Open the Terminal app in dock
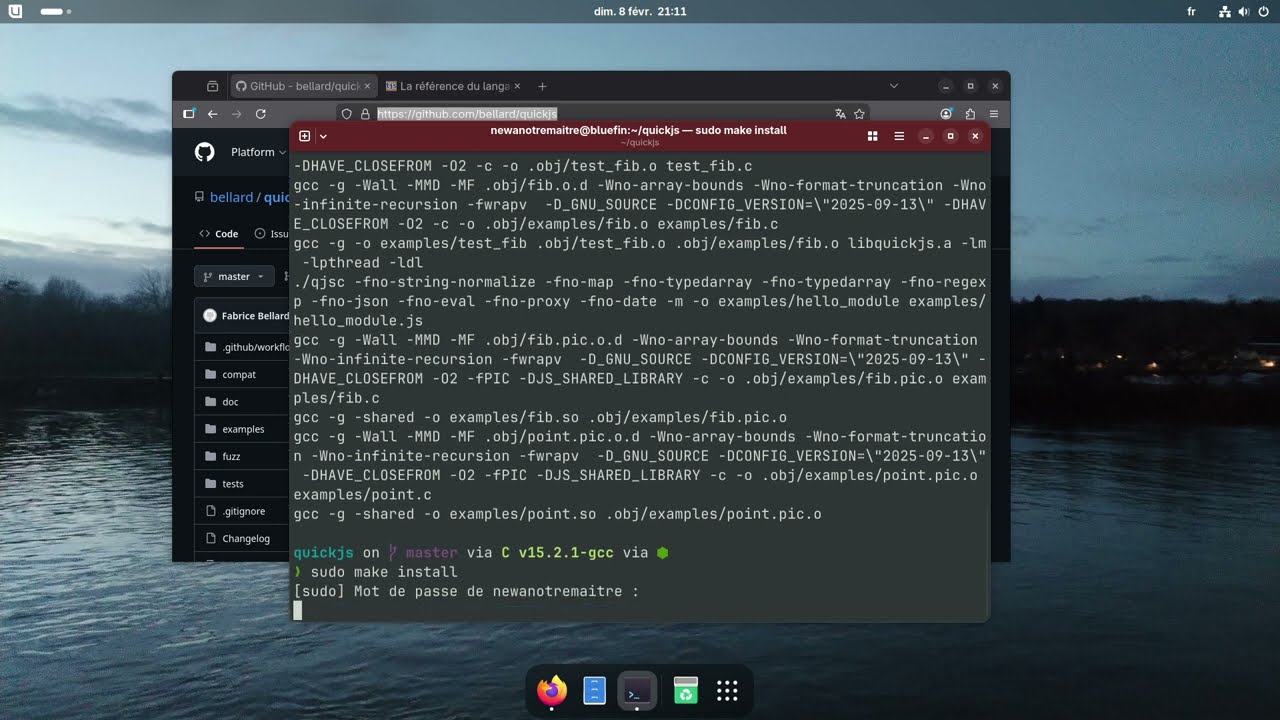Viewport: 1280px width, 720px height. click(x=637, y=690)
